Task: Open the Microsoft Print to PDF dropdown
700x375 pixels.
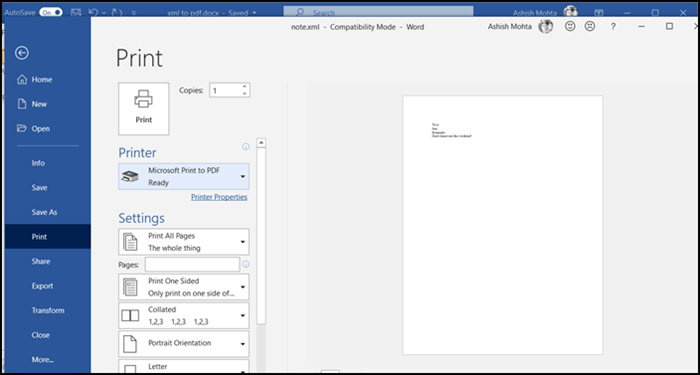Action: click(184, 176)
